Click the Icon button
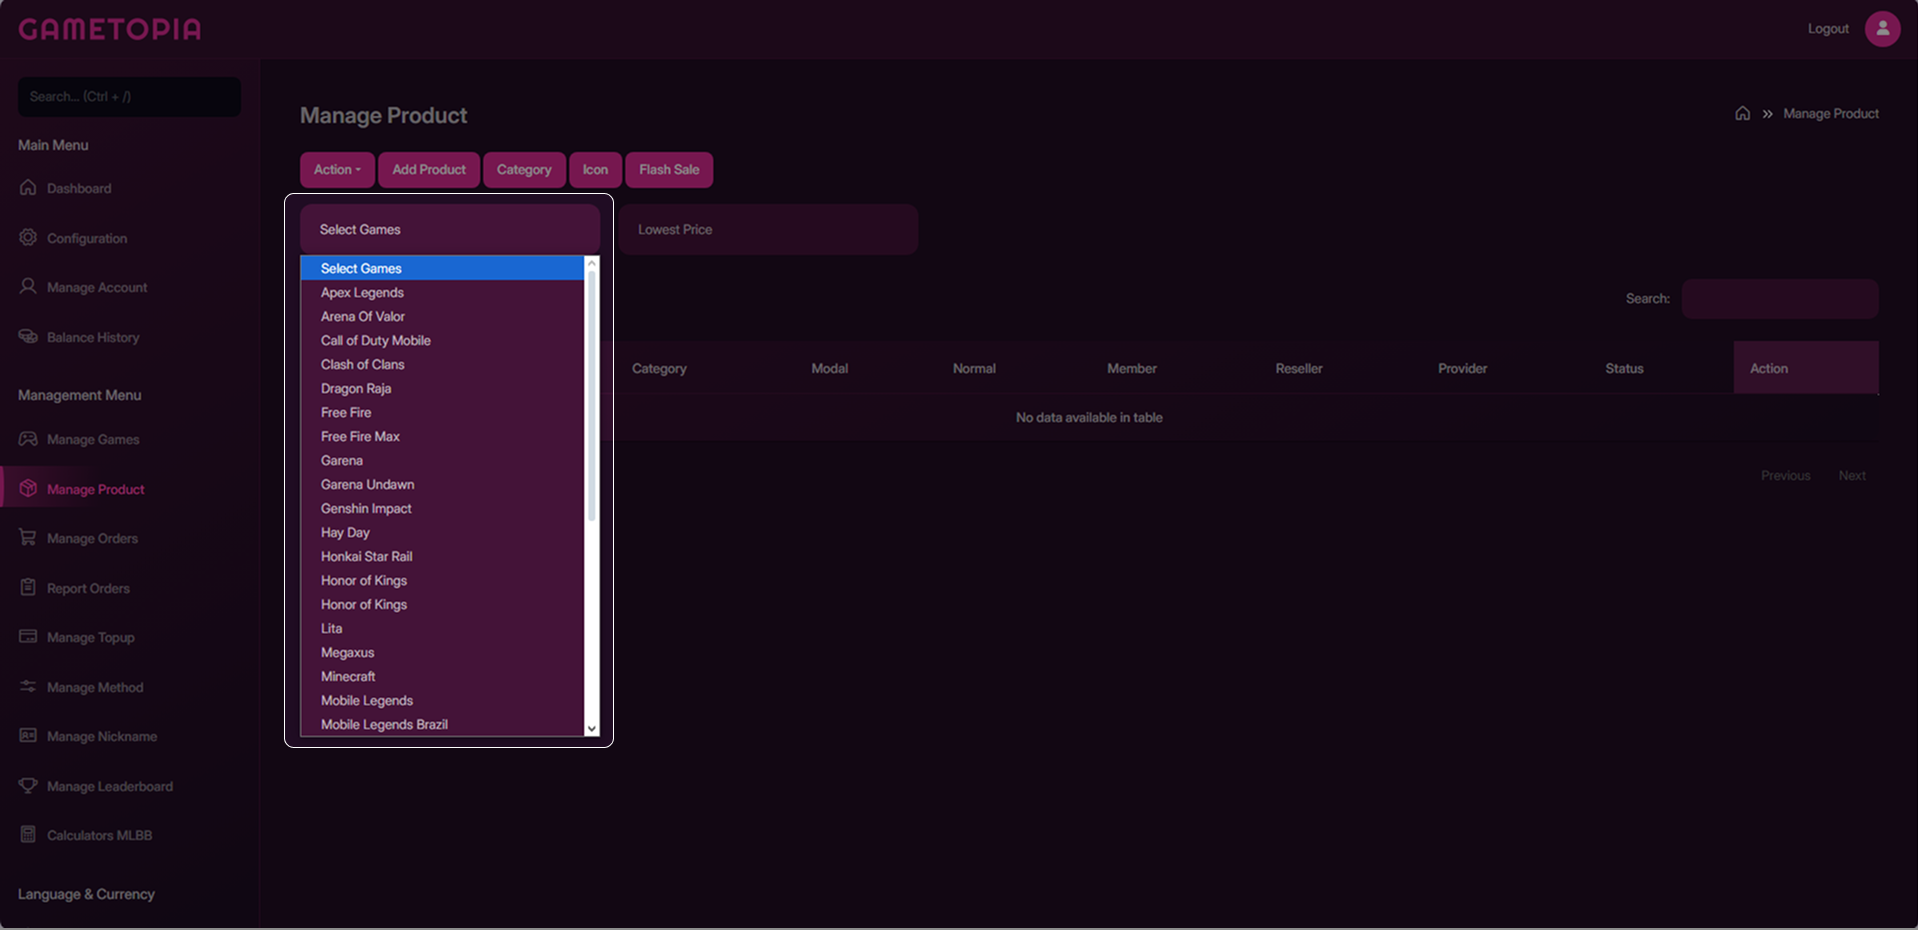This screenshot has height=930, width=1918. coord(595,170)
